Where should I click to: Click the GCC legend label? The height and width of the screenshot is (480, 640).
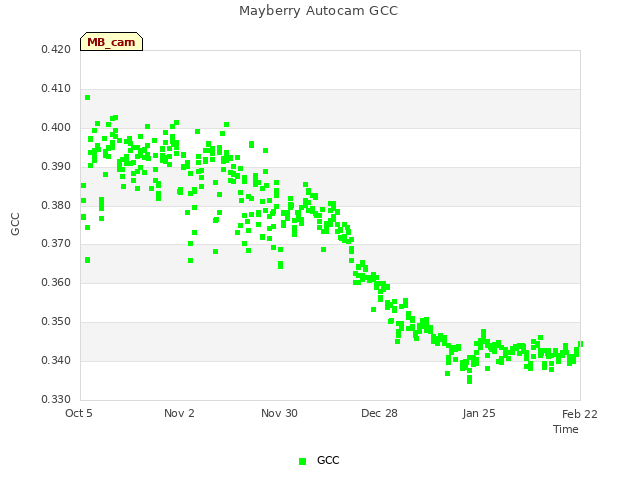(x=328, y=460)
